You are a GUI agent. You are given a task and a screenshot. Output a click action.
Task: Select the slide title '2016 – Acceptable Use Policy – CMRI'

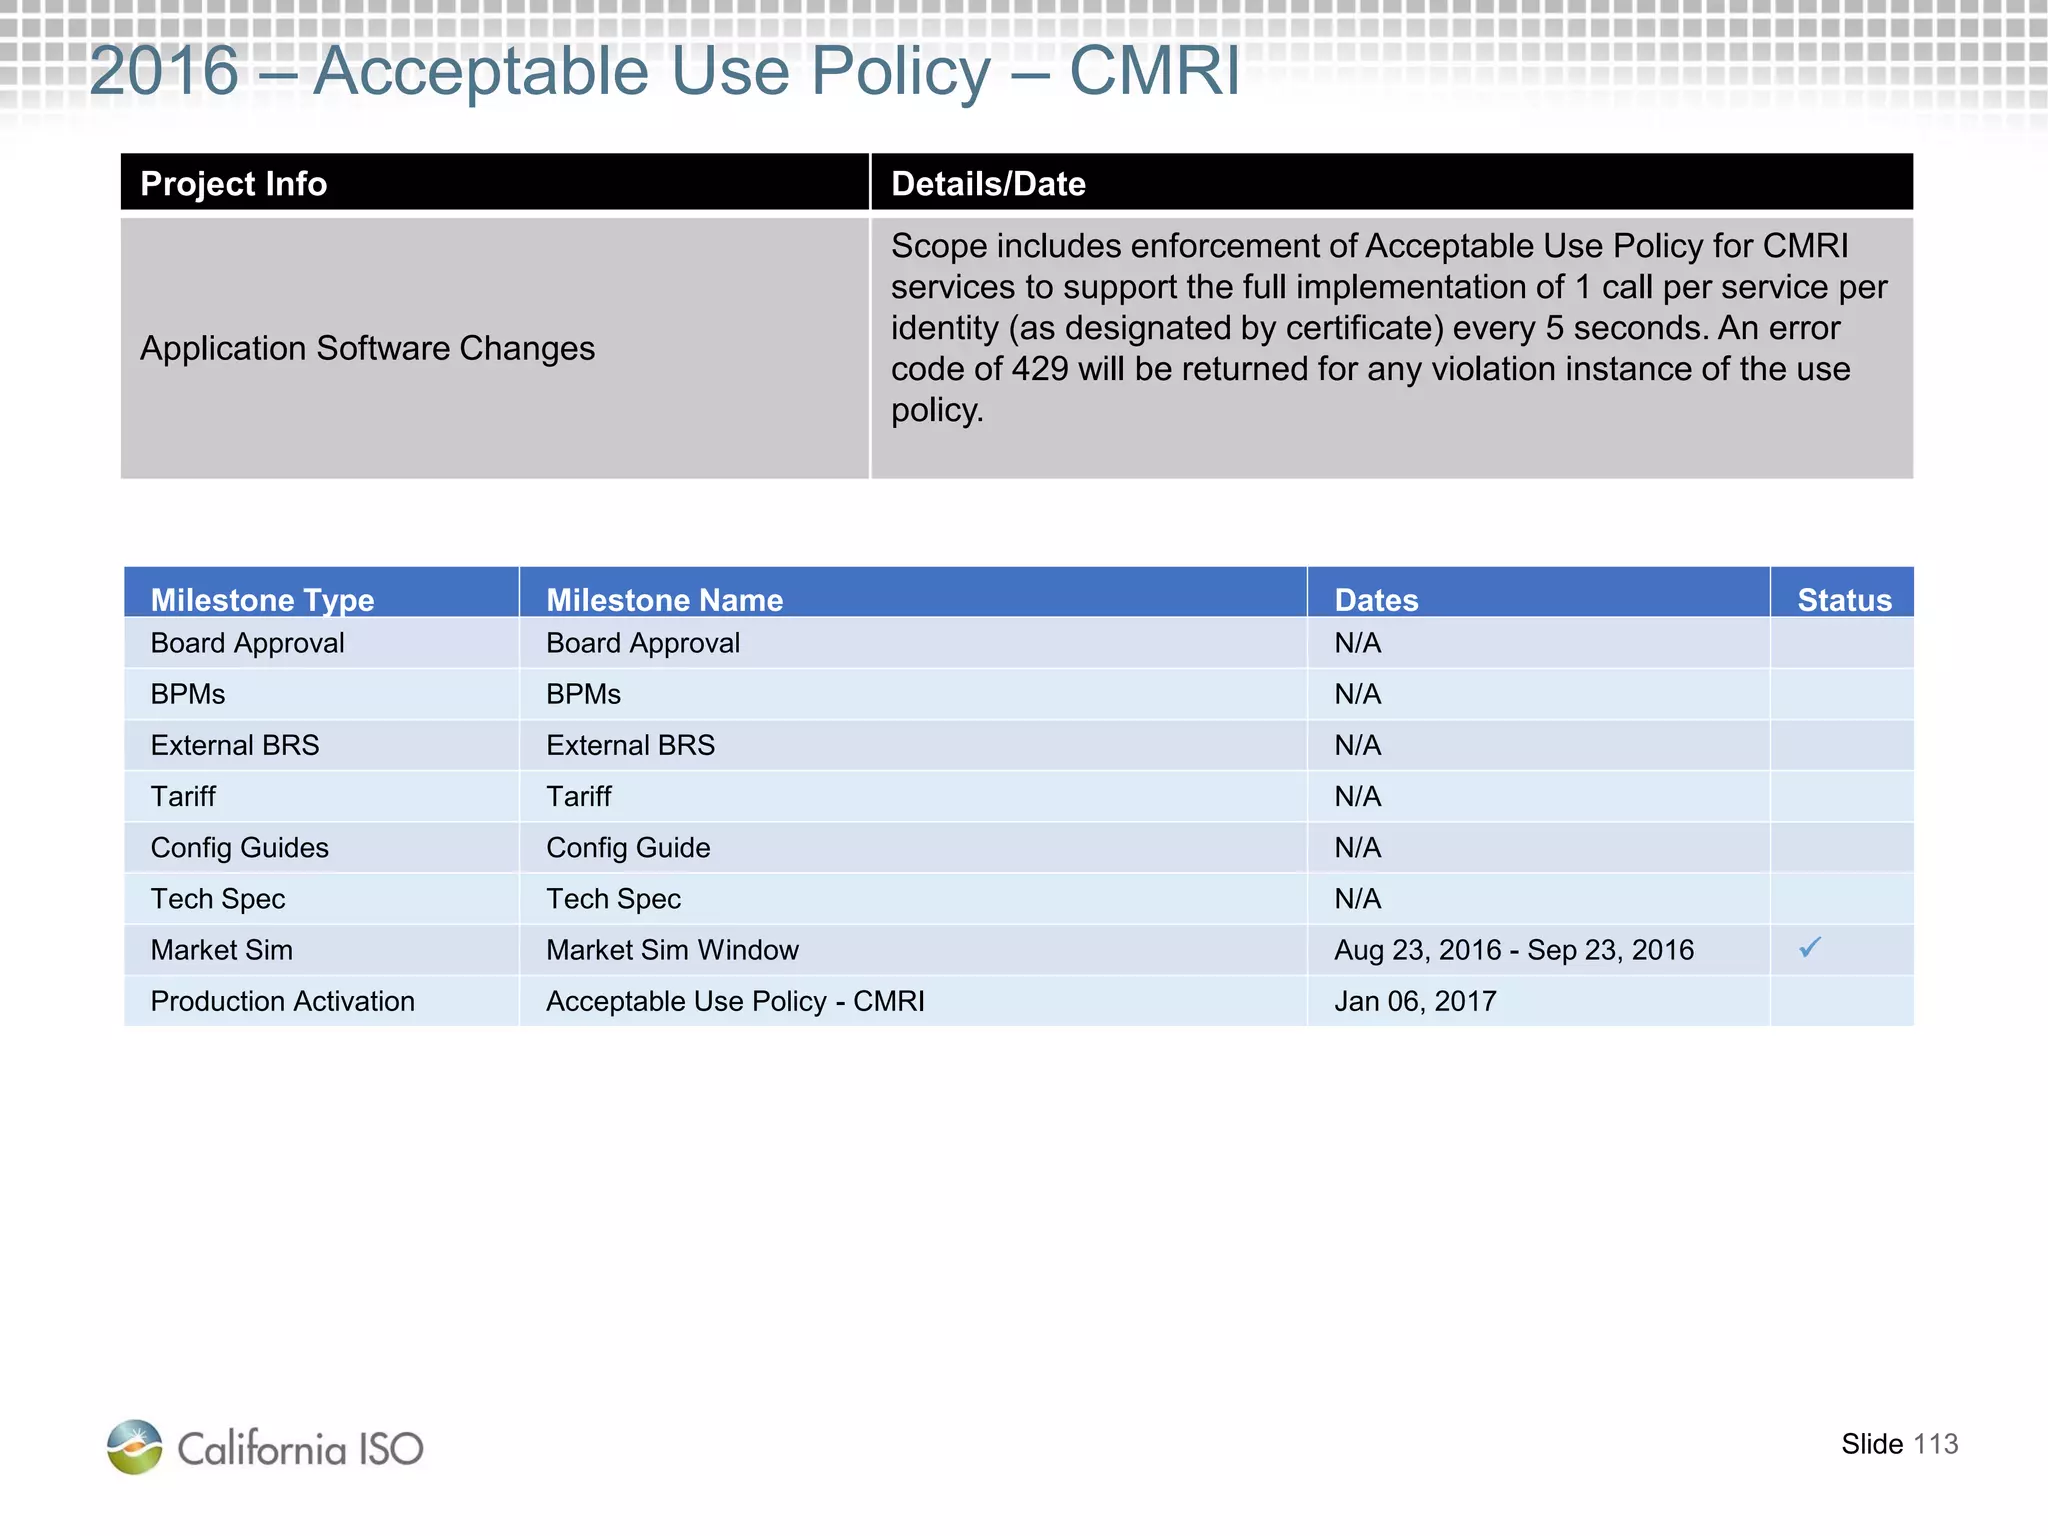(665, 71)
